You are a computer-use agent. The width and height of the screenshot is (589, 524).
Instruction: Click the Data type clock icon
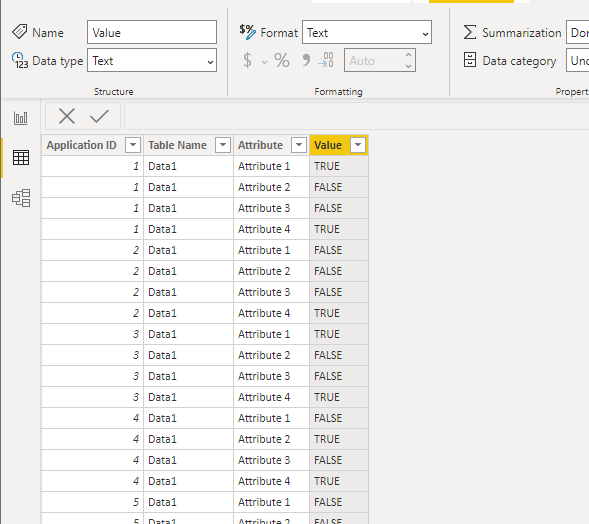click(x=20, y=60)
